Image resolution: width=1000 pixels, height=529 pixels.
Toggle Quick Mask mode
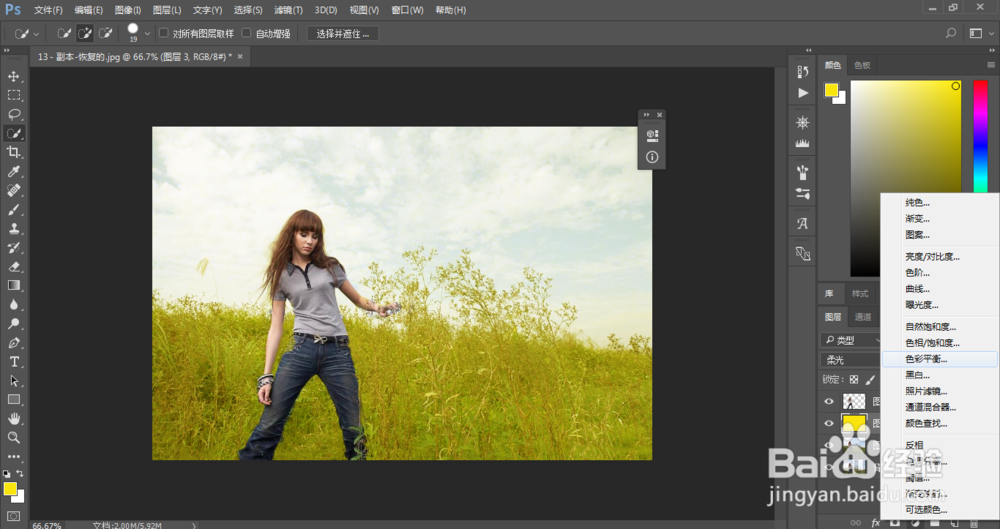tap(13, 516)
